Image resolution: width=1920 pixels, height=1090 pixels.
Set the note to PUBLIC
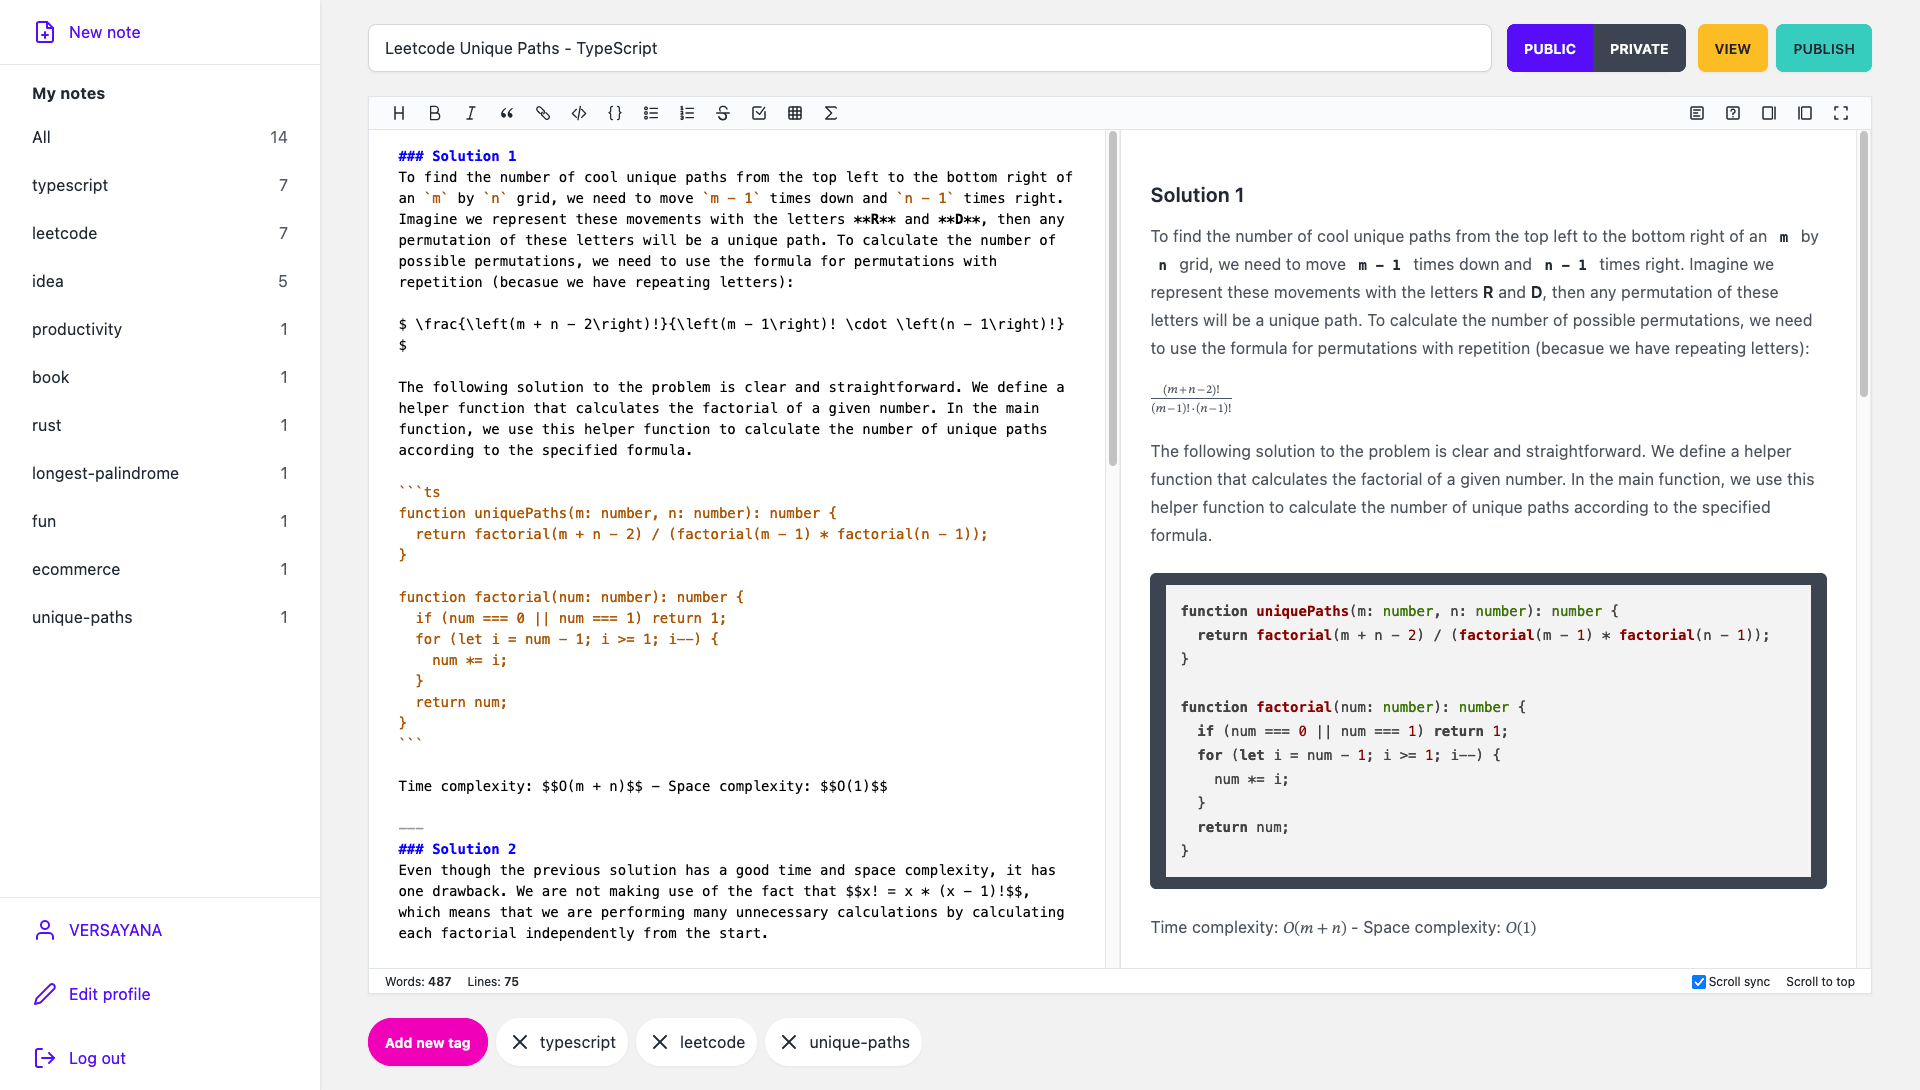1551,48
